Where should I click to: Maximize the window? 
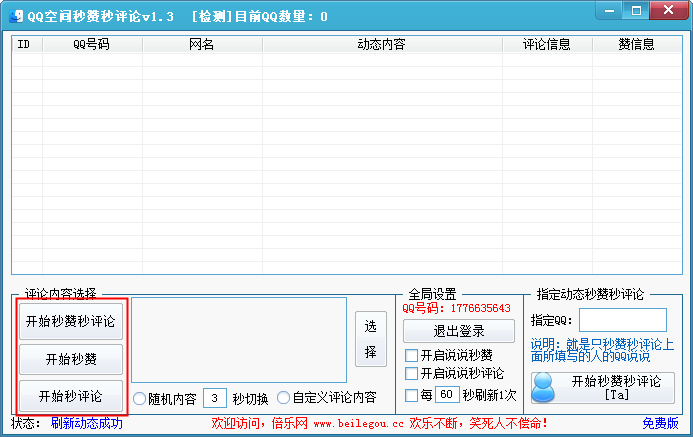click(x=636, y=11)
